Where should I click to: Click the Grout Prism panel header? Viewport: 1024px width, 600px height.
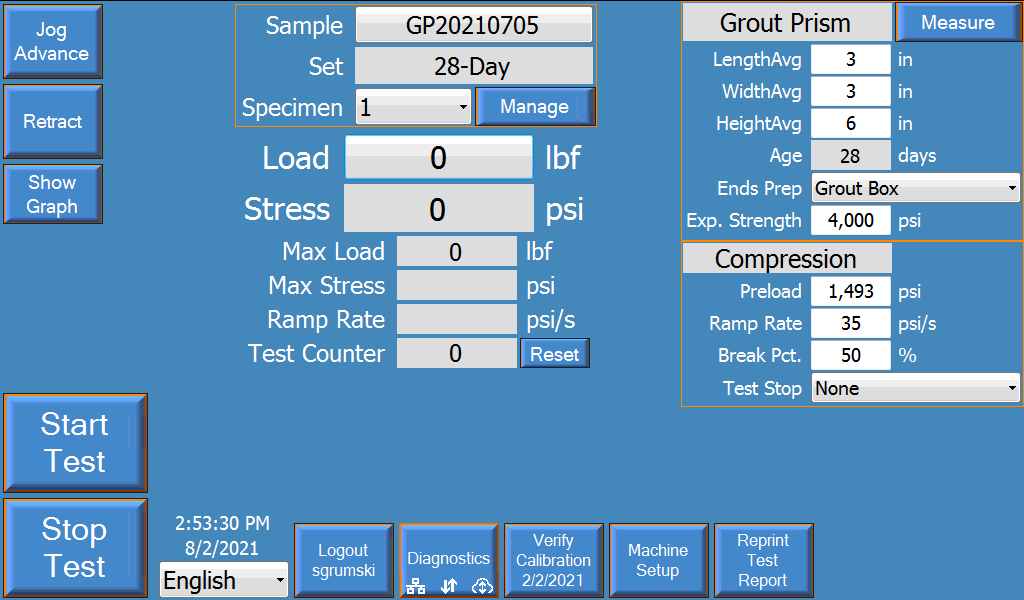point(786,23)
